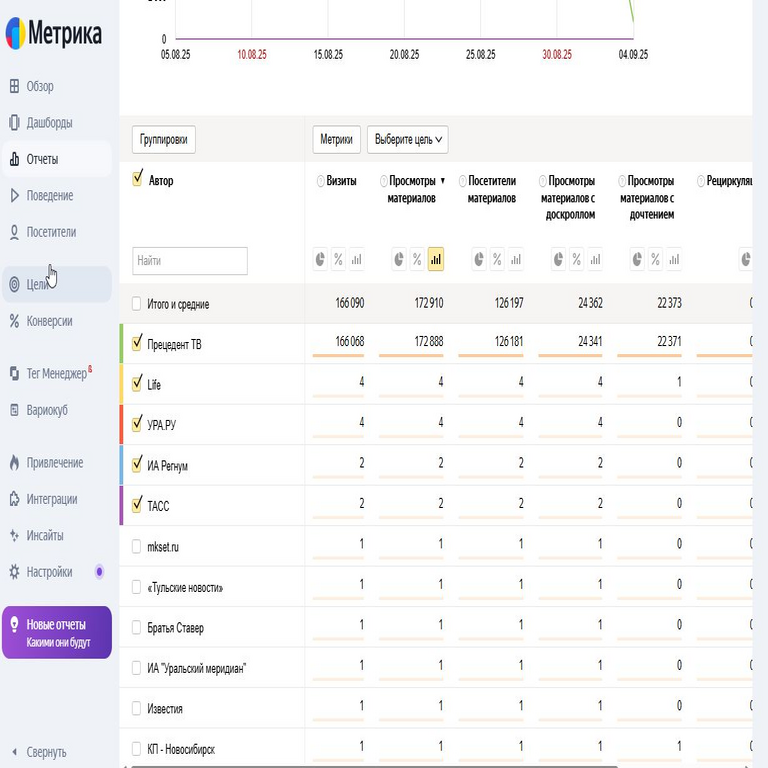This screenshot has height=768, width=768.
Task: Click the Посетители материалов column header
Action: point(492,190)
